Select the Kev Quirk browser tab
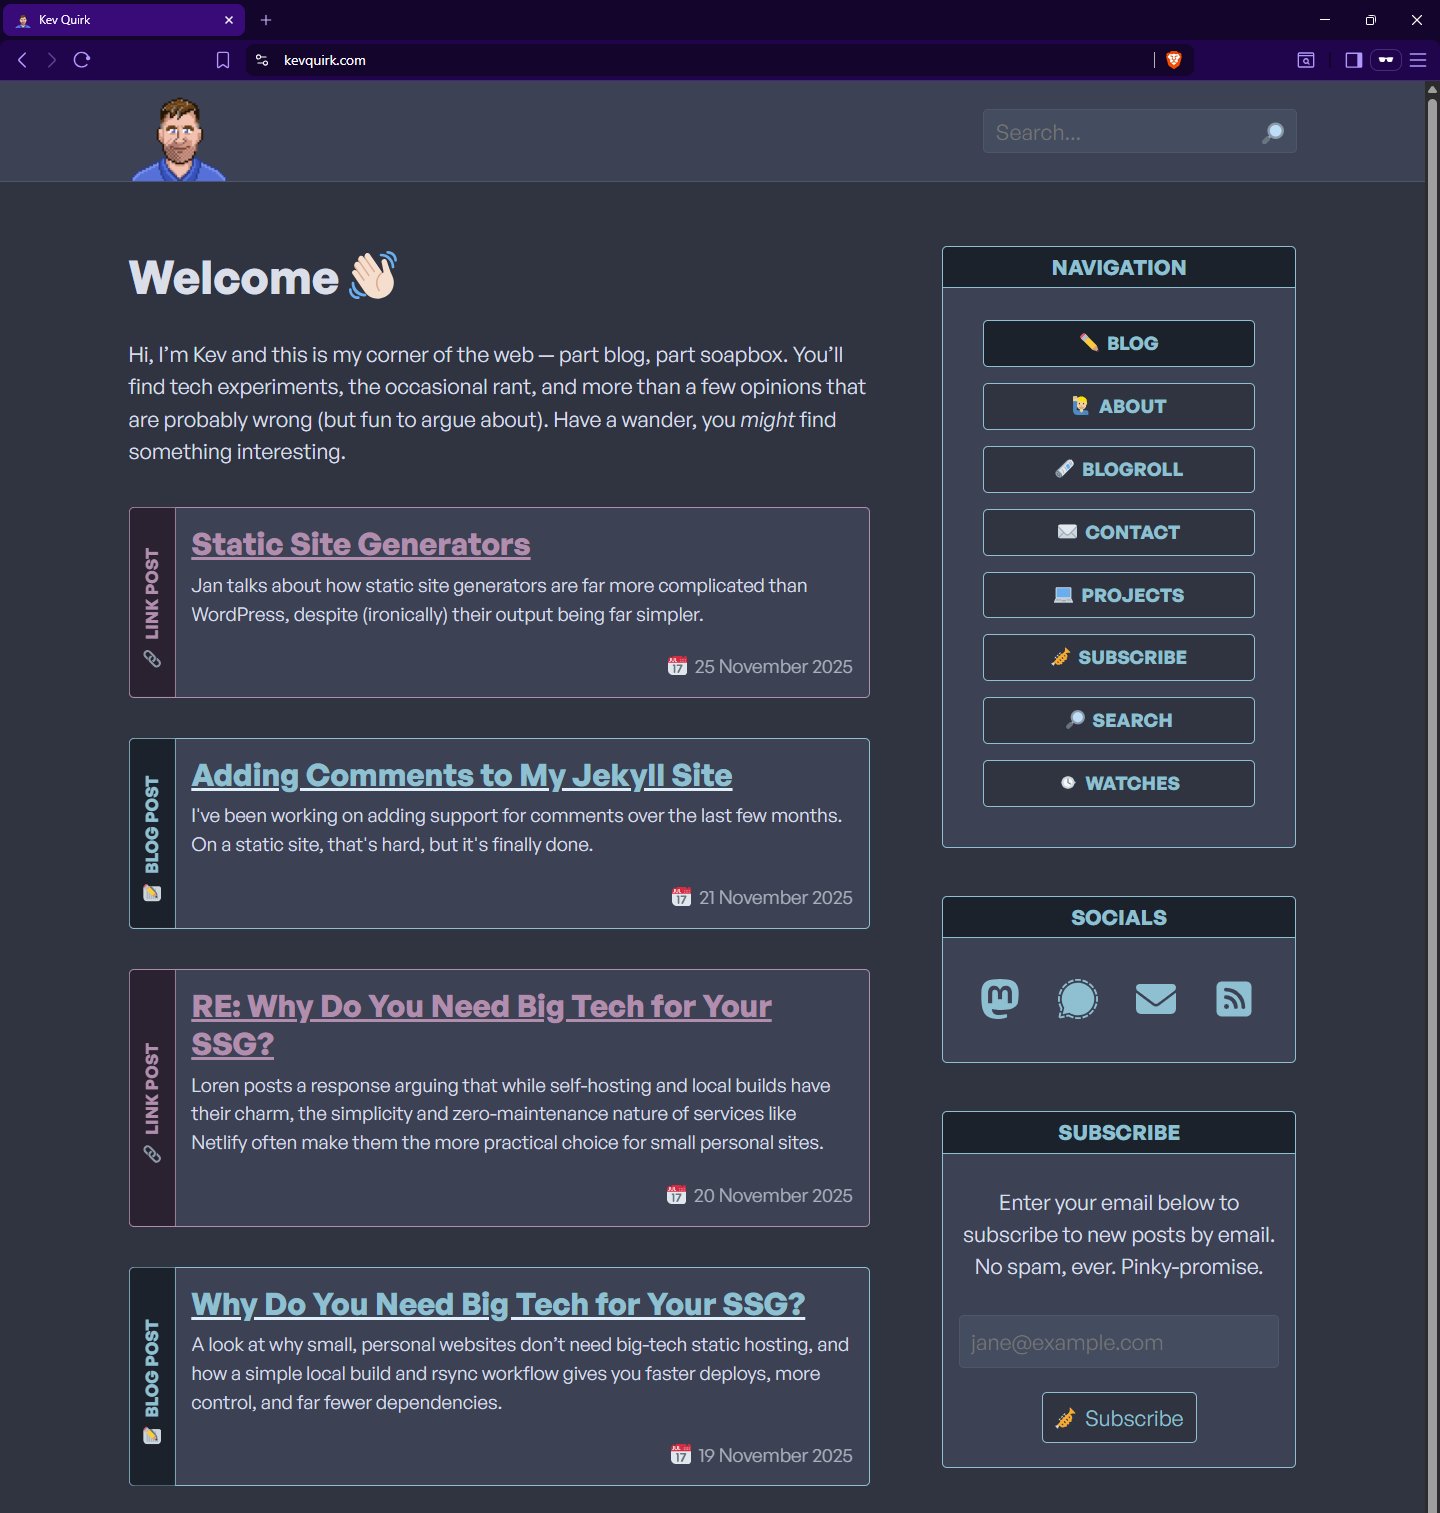This screenshot has width=1440, height=1513. (122, 20)
